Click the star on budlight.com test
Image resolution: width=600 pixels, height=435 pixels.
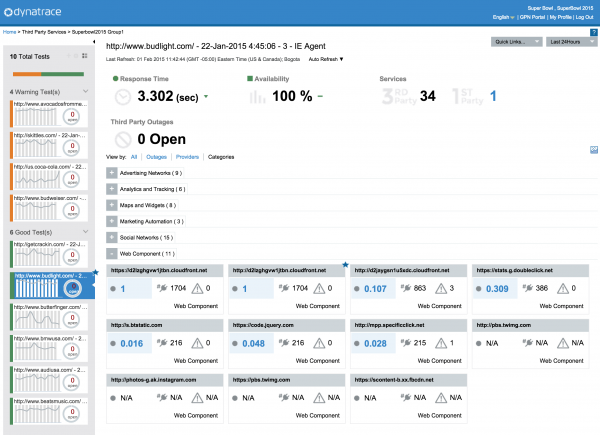[96, 272]
